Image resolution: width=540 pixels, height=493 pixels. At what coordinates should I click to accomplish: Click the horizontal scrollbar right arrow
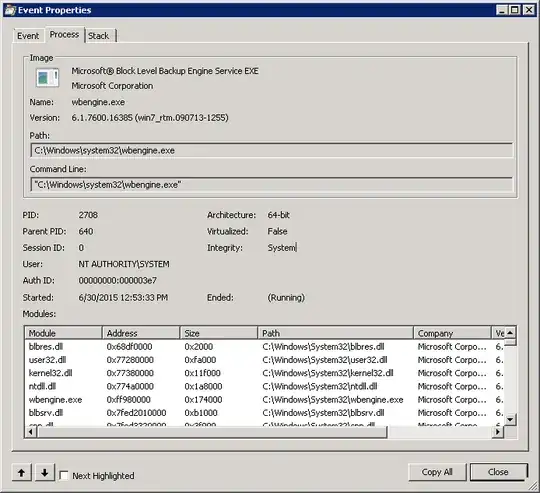coord(497,432)
